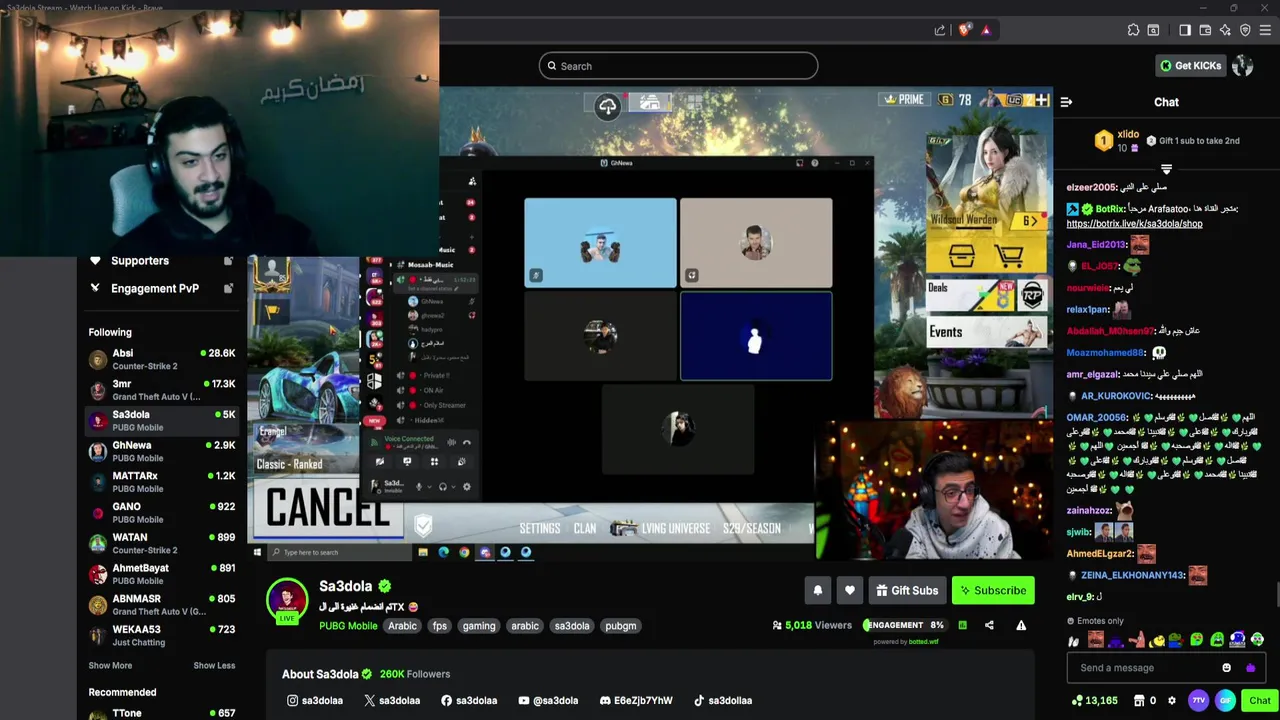Open the botrix shop link in chat
Image resolution: width=1280 pixels, height=720 pixels.
1134,224
